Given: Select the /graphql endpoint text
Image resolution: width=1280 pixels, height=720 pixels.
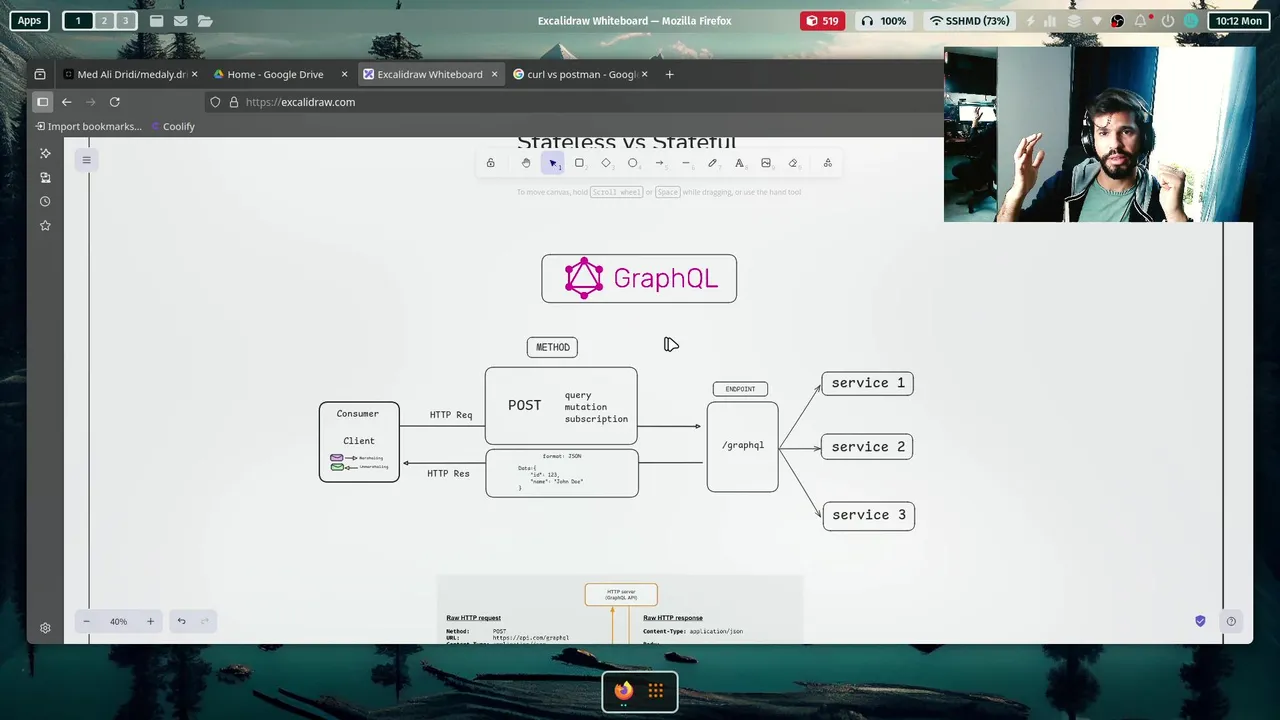Looking at the screenshot, I should 743,446.
